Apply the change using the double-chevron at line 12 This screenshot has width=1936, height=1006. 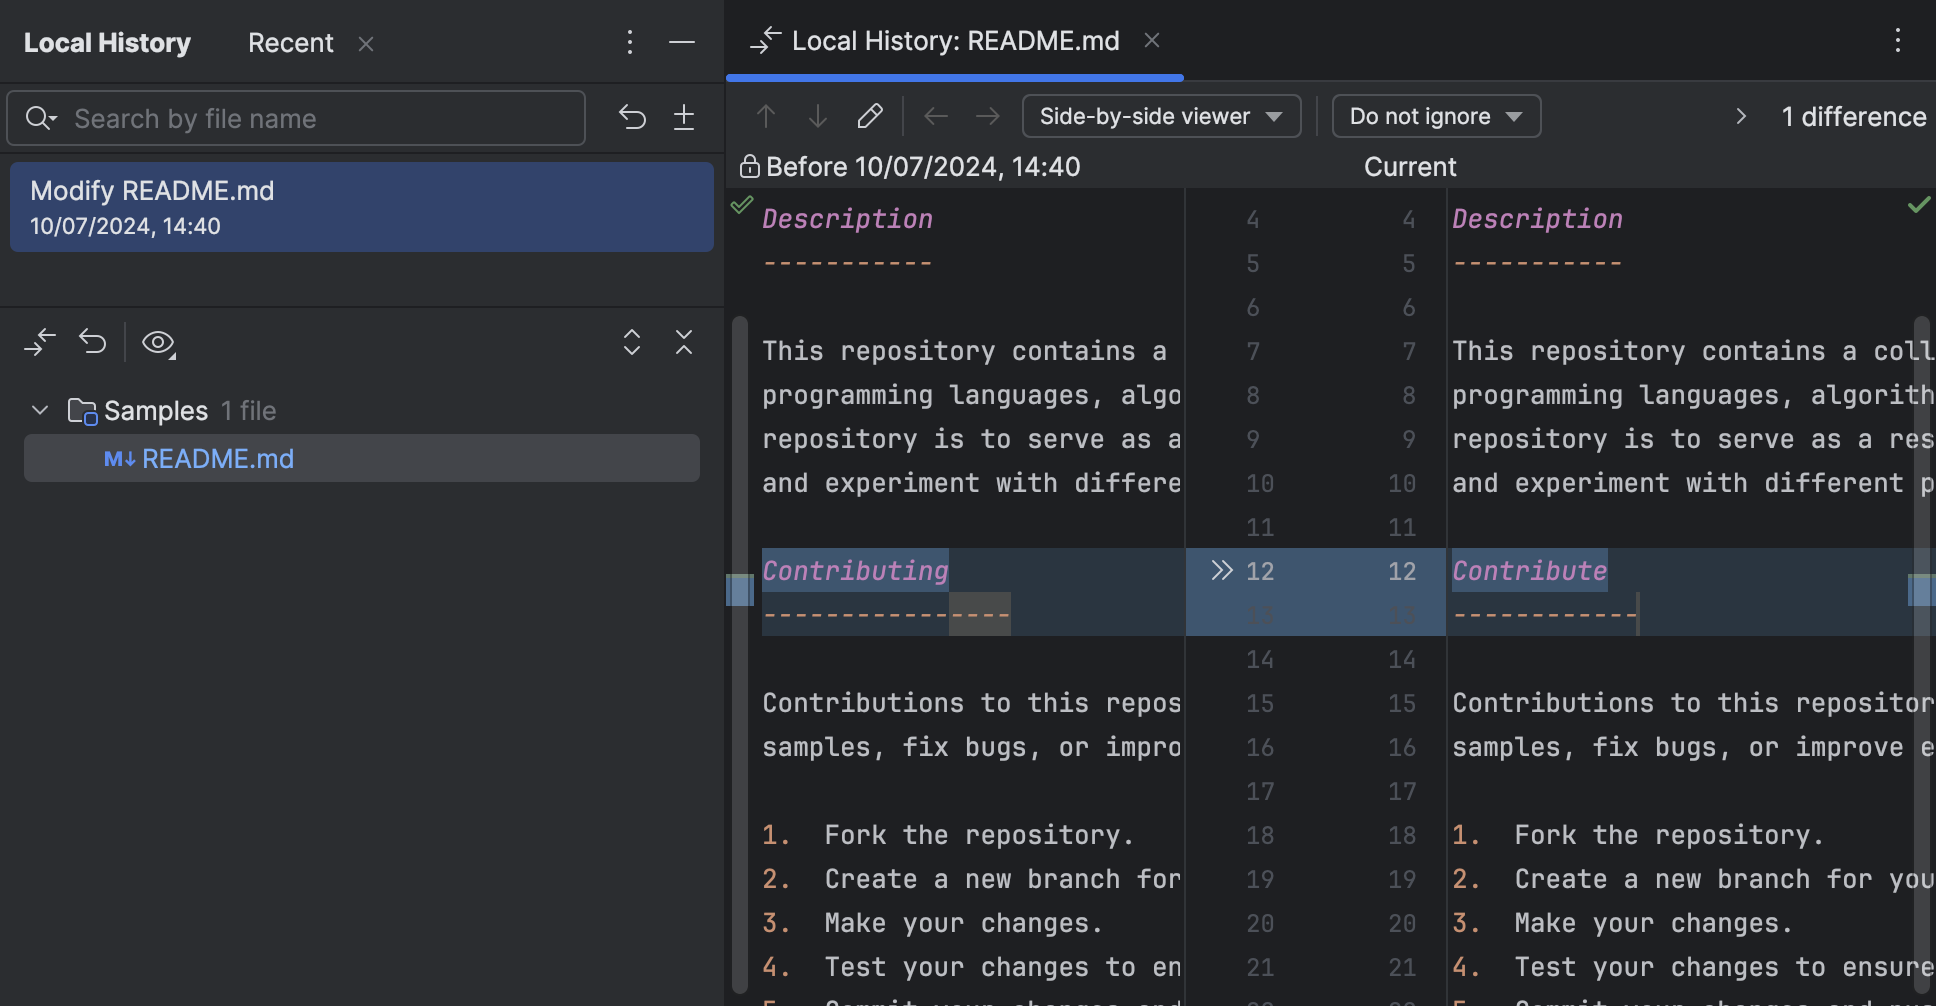pyautogui.click(x=1222, y=570)
